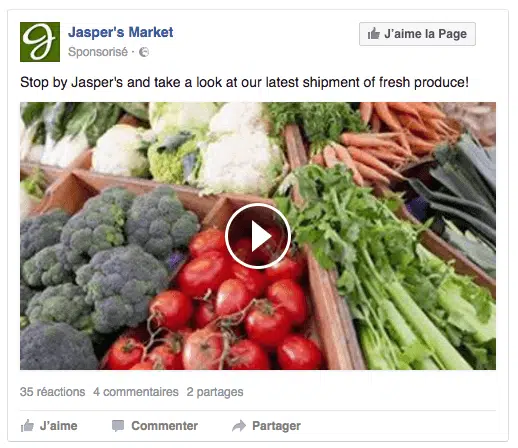The image size is (518, 448).
Task: Play the vegetable market video
Action: click(258, 236)
